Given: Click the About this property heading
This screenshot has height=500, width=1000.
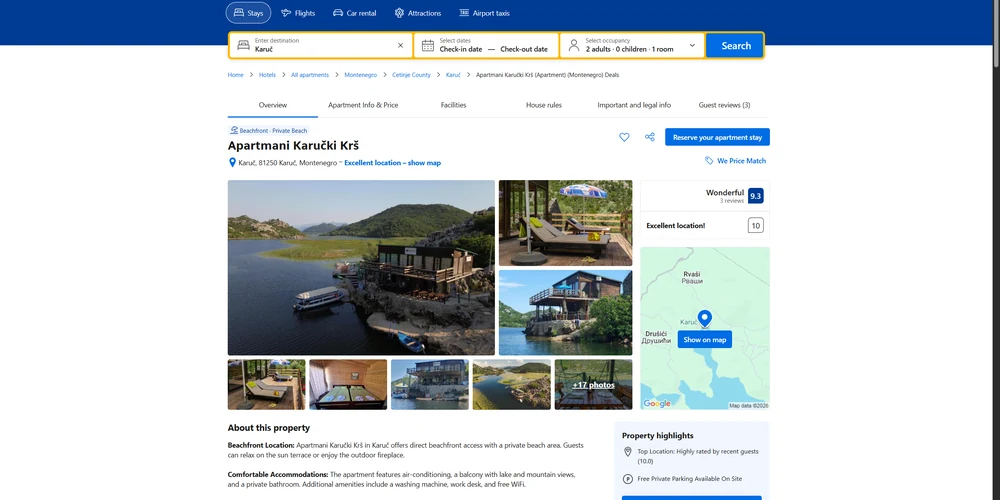Looking at the screenshot, I should [x=268, y=428].
